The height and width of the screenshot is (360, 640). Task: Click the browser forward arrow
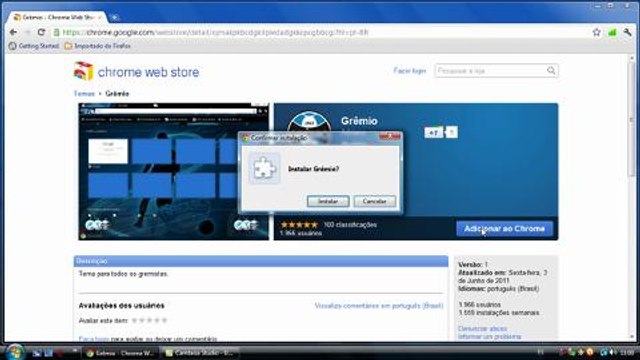[27, 32]
